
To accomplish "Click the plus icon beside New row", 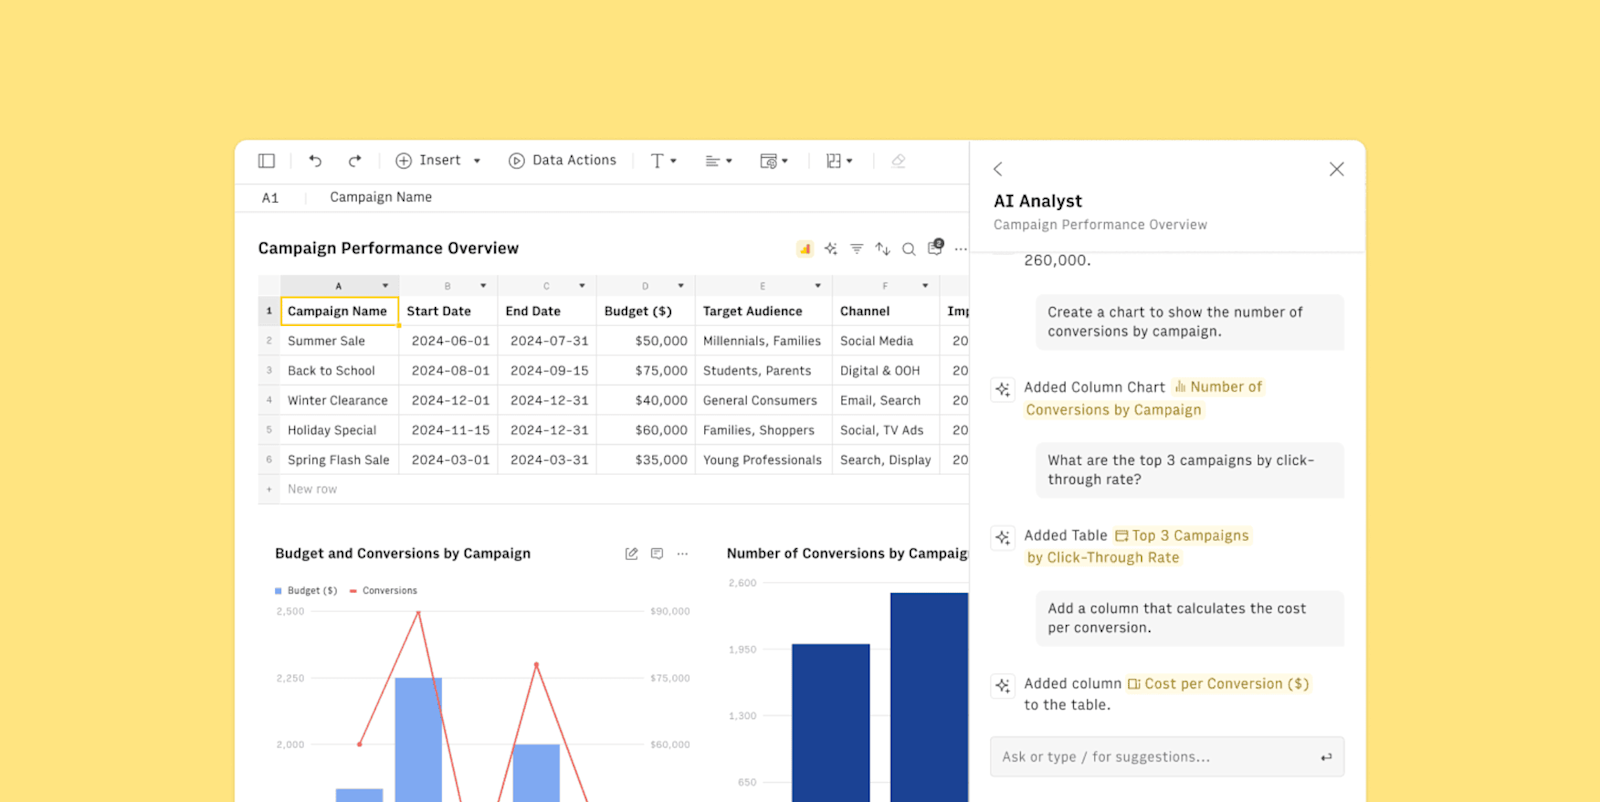I will pos(269,490).
